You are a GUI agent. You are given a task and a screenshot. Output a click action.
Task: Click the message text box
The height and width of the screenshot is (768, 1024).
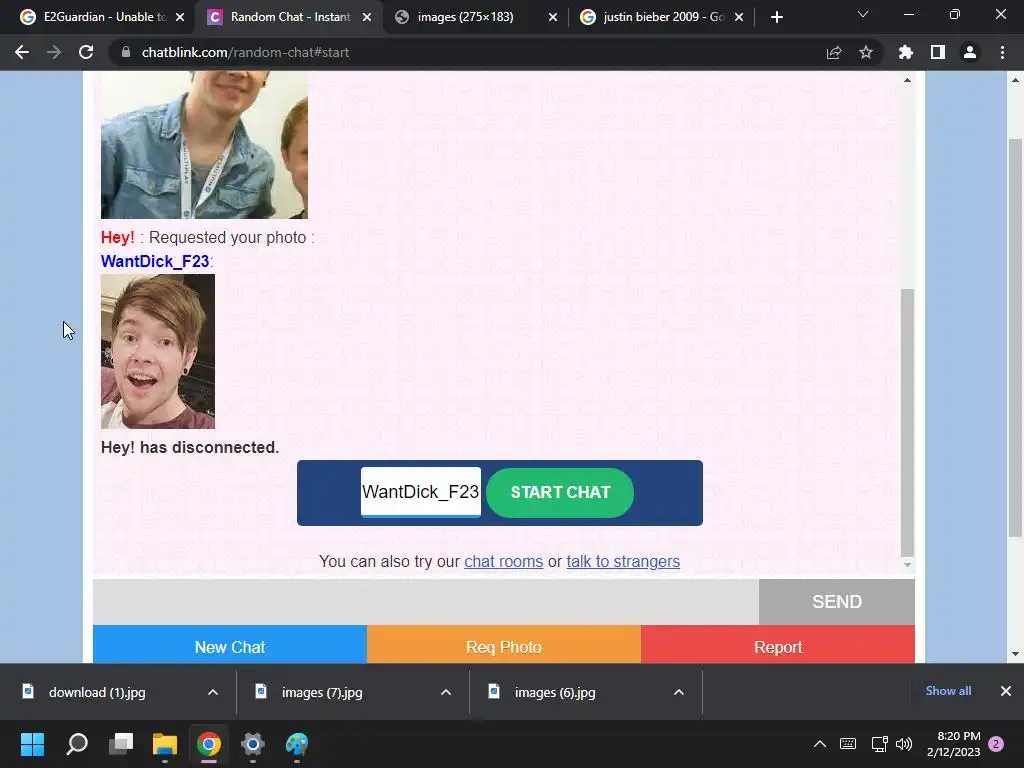(426, 601)
